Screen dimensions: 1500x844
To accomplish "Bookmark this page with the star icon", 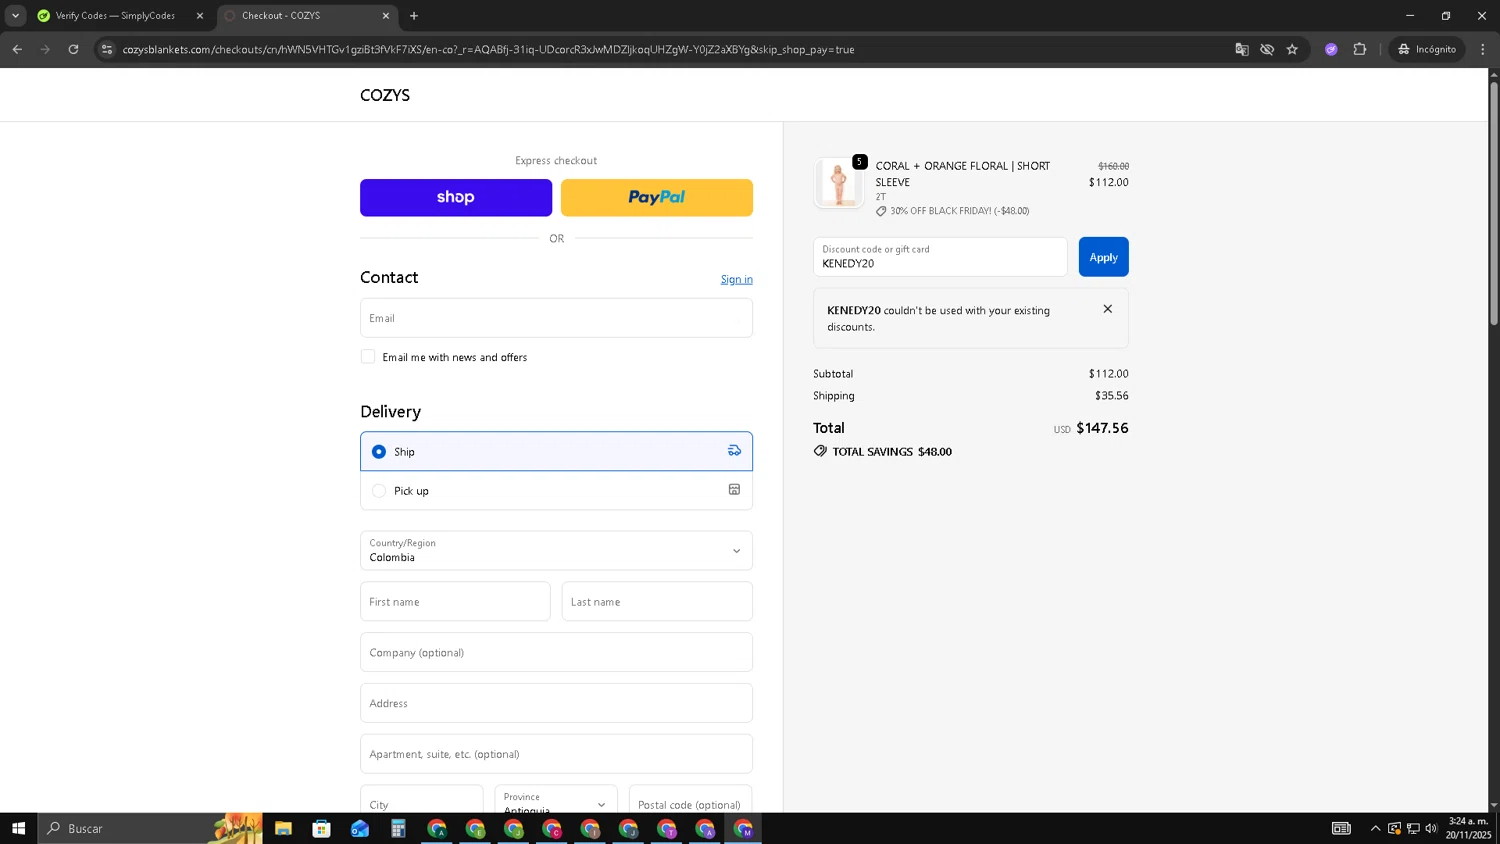I will 1292,49.
